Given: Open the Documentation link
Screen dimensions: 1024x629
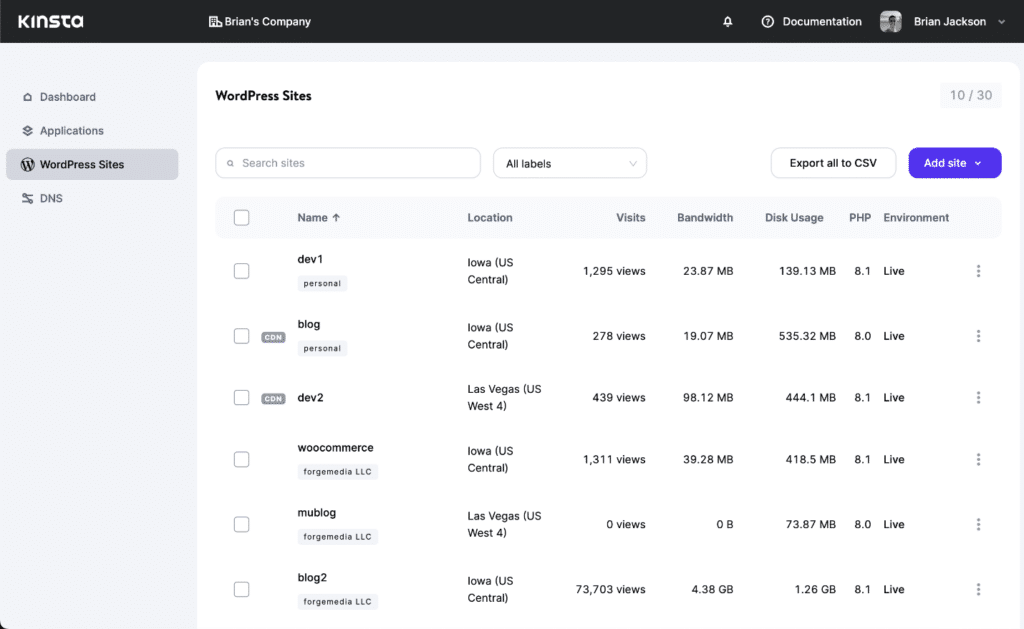Looking at the screenshot, I should (x=822, y=22).
